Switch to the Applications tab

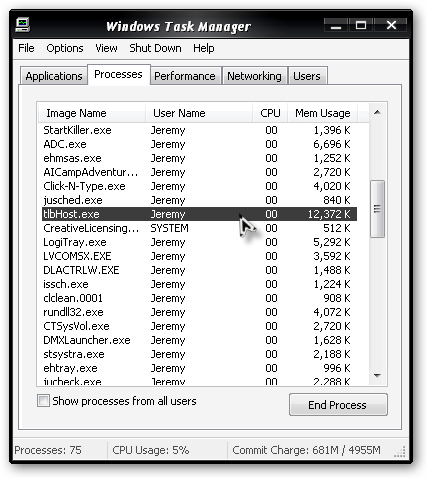pos(54,76)
